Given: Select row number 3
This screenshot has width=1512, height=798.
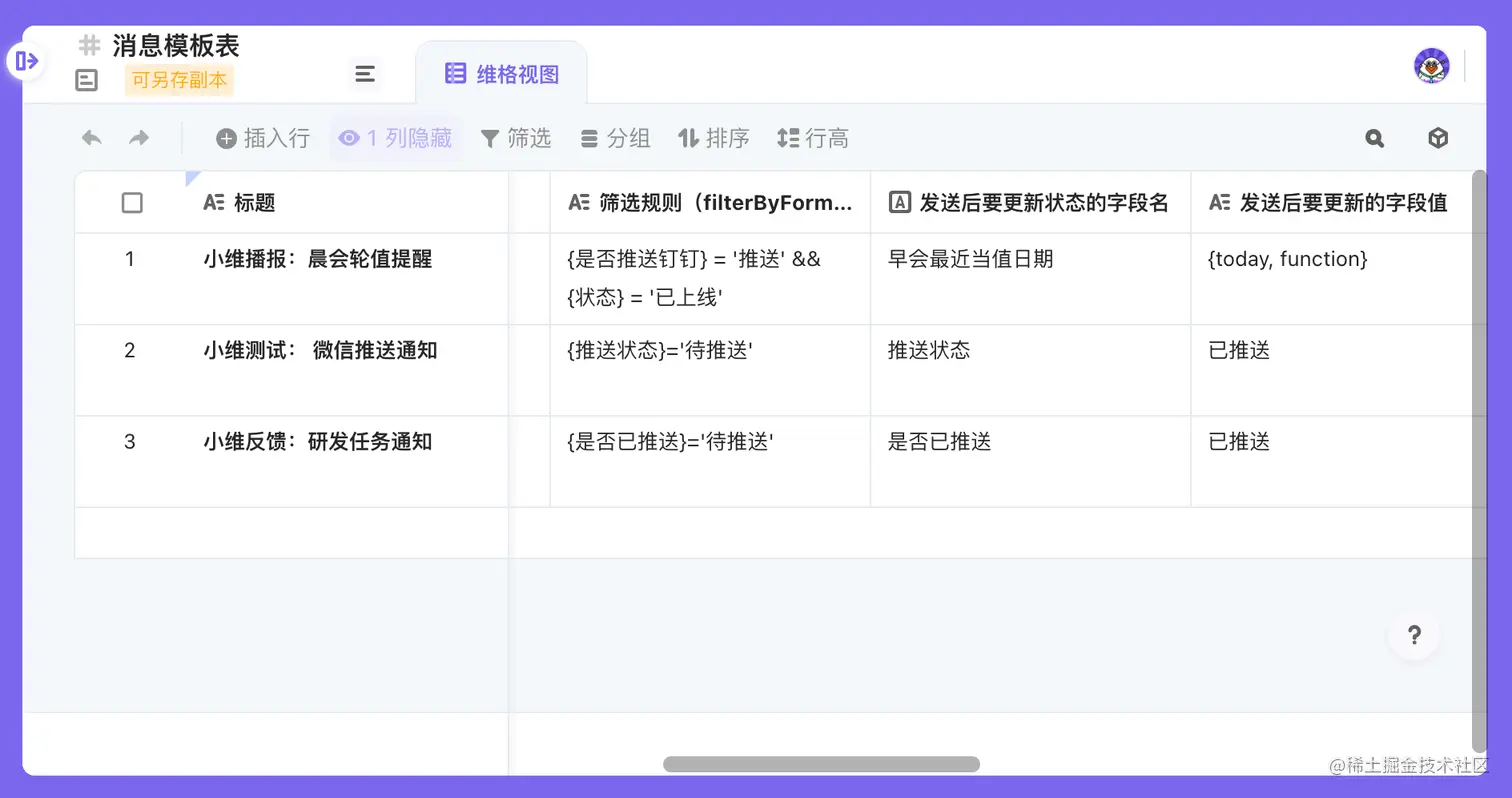Looking at the screenshot, I should pos(129,441).
